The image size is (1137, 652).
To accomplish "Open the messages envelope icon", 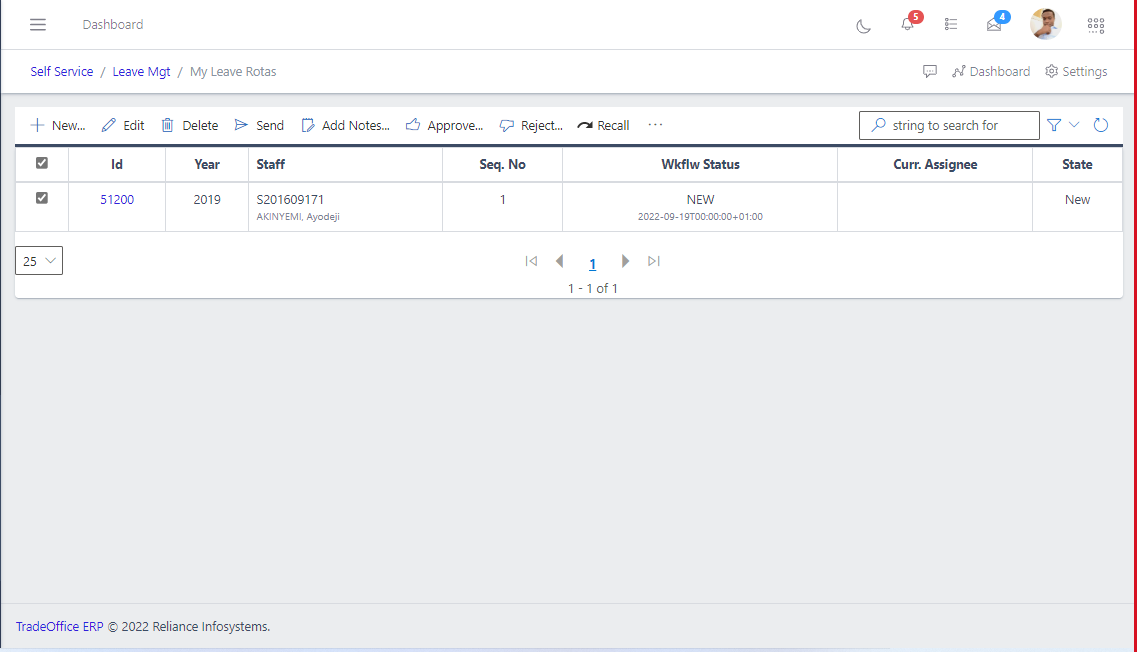I will [x=994, y=25].
